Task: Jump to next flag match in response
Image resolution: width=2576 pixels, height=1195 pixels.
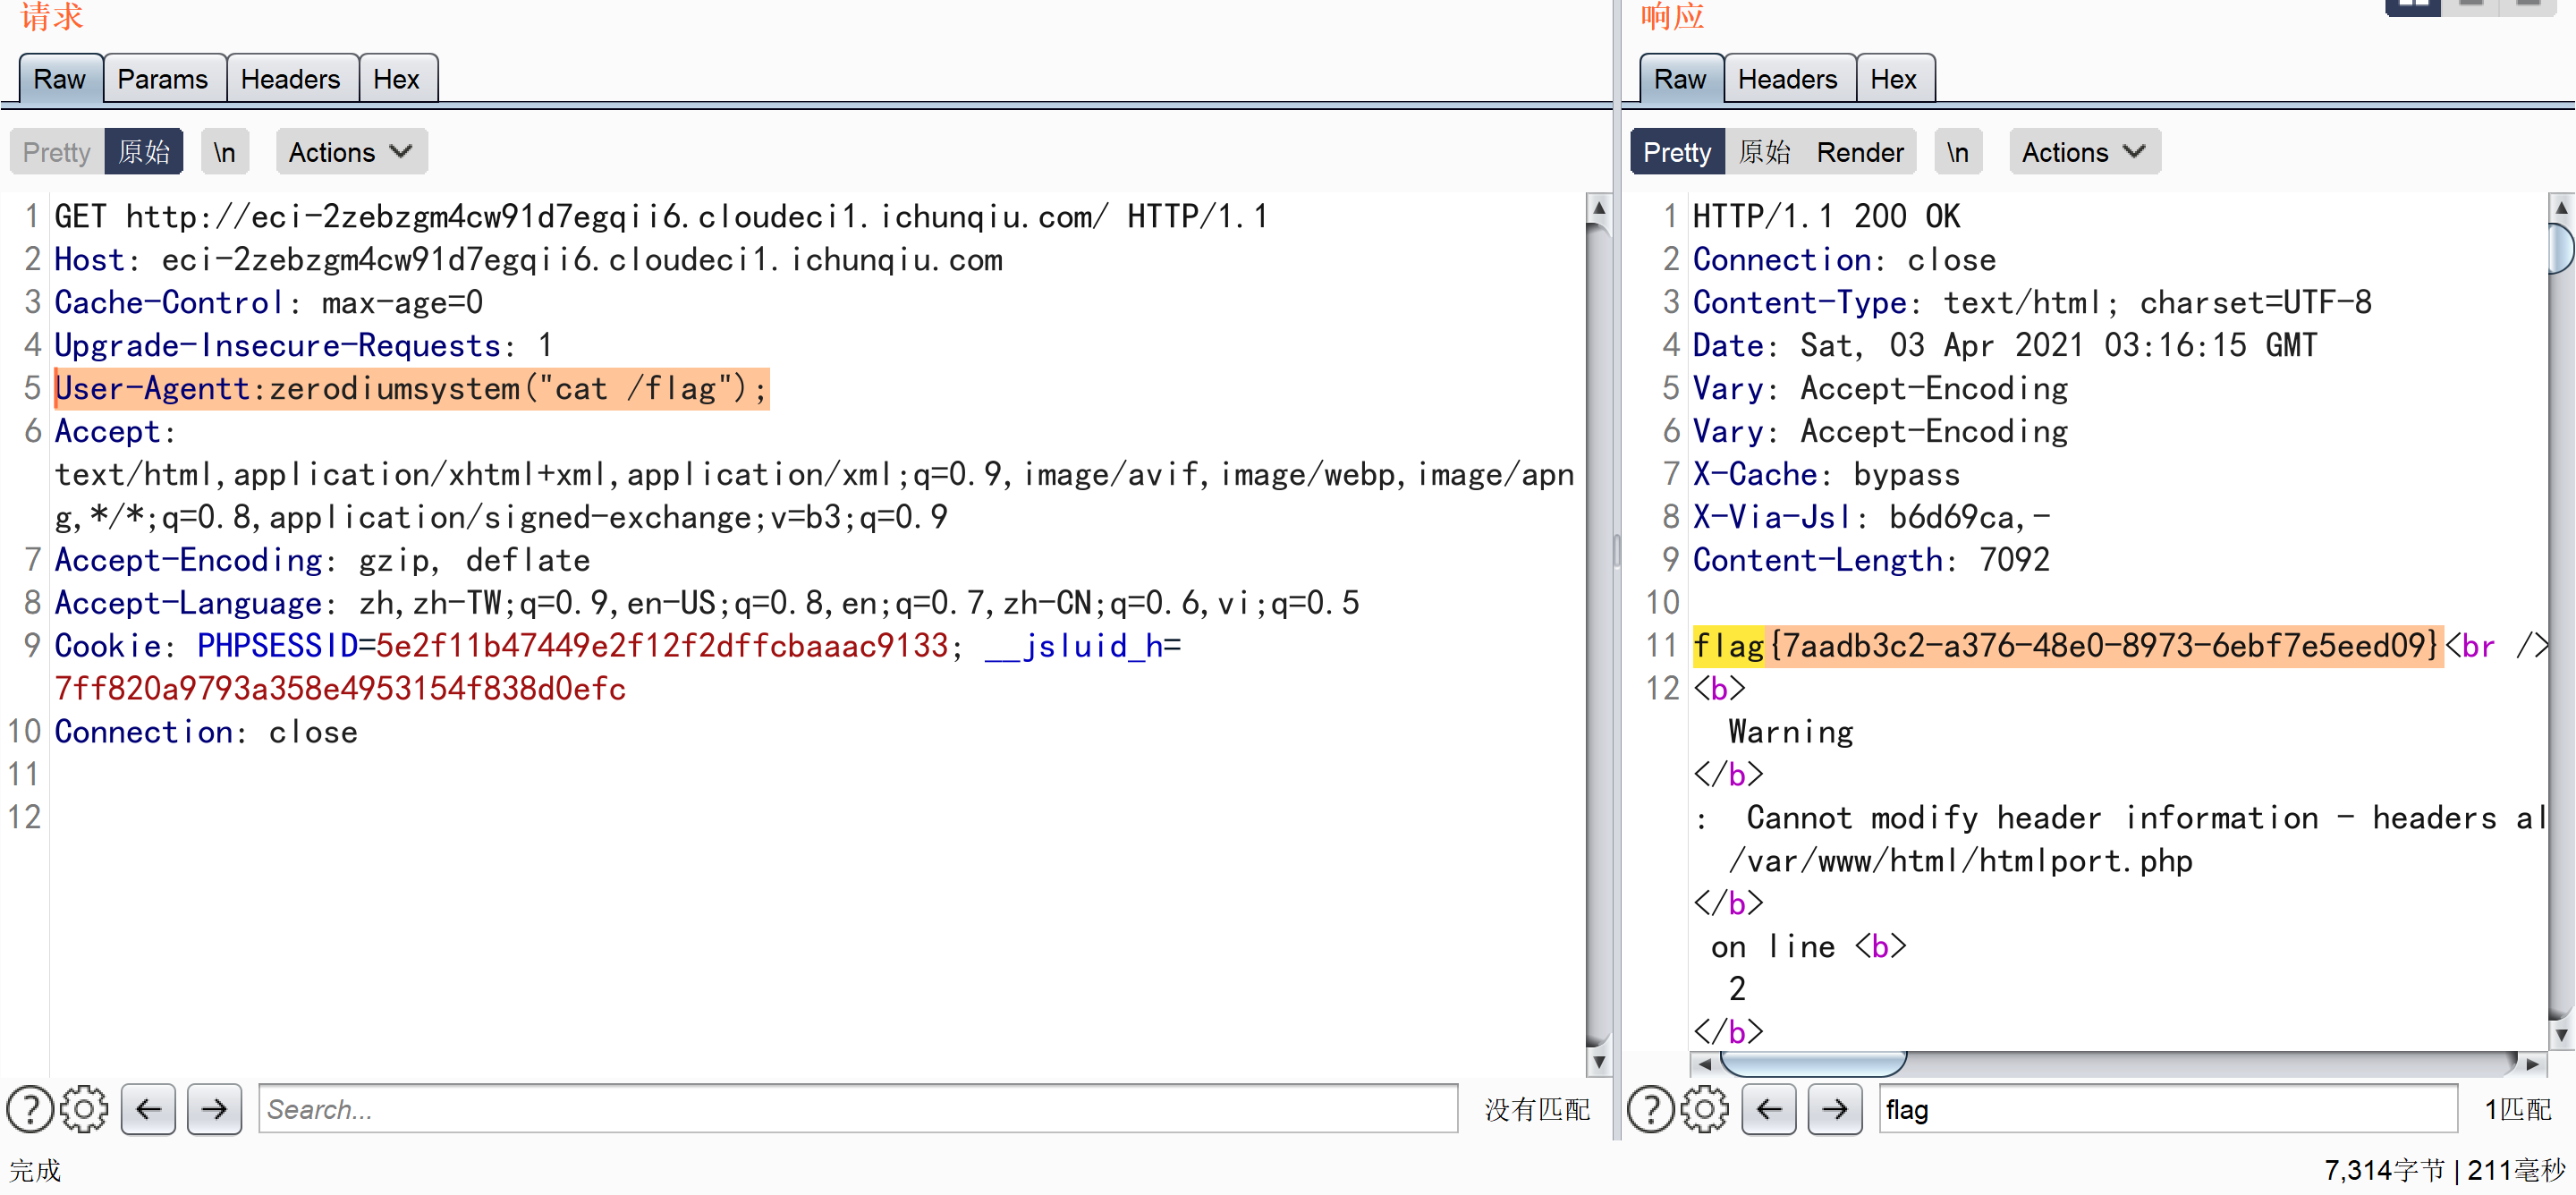Action: (1834, 1109)
